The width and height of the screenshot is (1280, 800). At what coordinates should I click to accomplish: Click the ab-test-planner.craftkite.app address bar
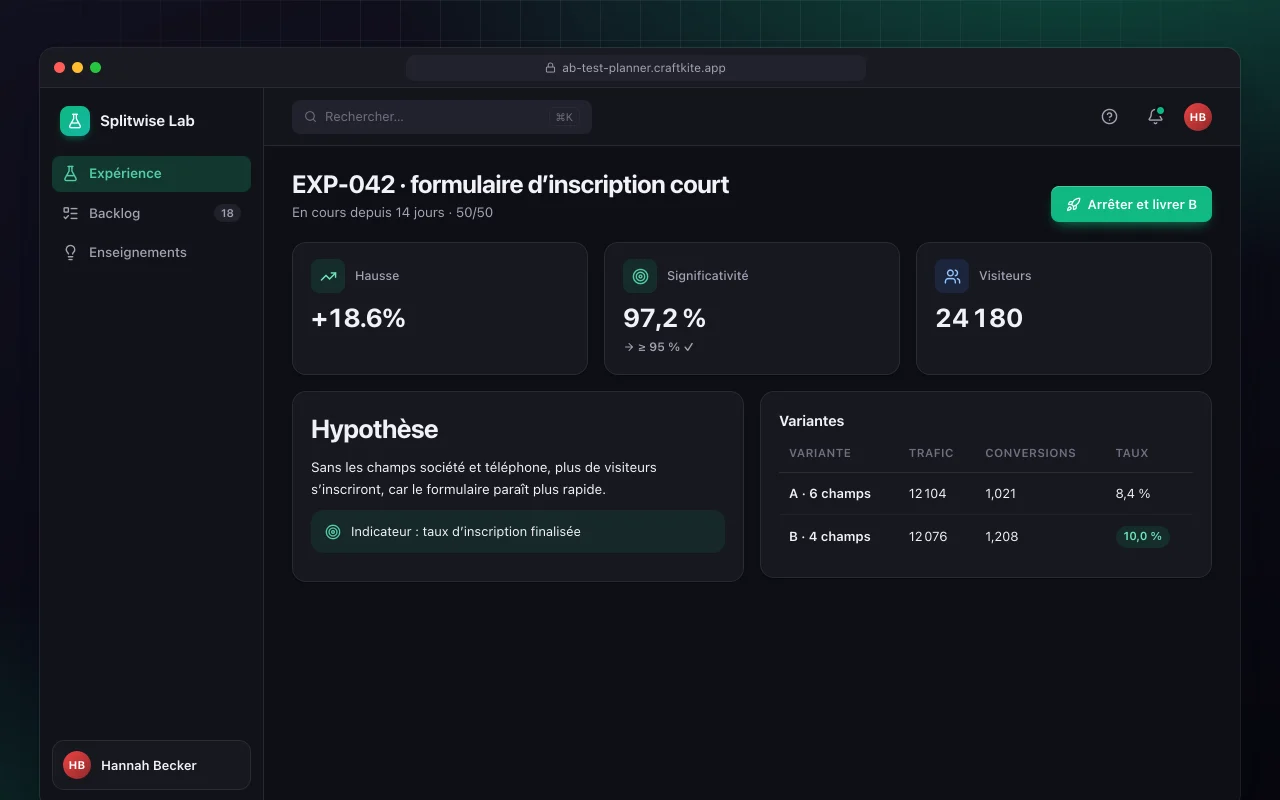coord(636,68)
